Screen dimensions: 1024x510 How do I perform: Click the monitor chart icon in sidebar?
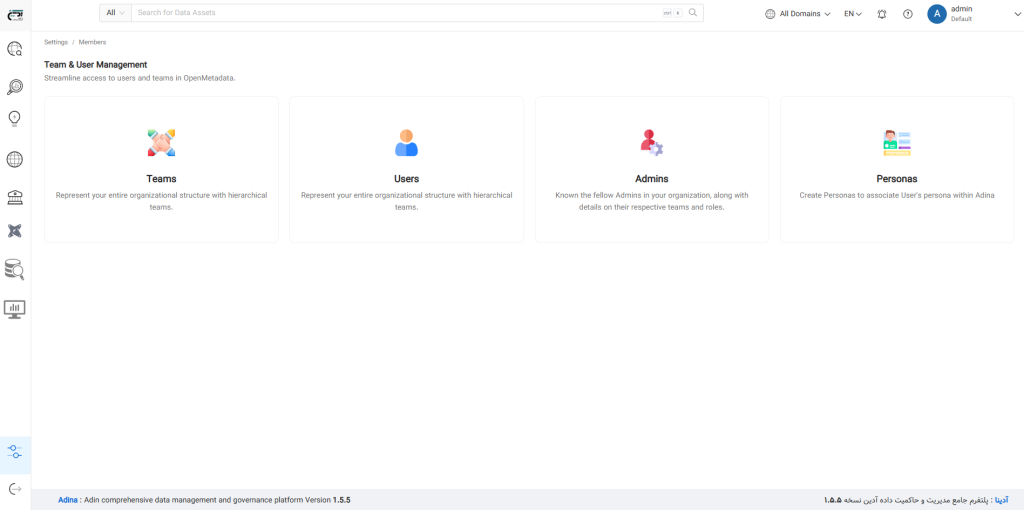click(x=15, y=309)
